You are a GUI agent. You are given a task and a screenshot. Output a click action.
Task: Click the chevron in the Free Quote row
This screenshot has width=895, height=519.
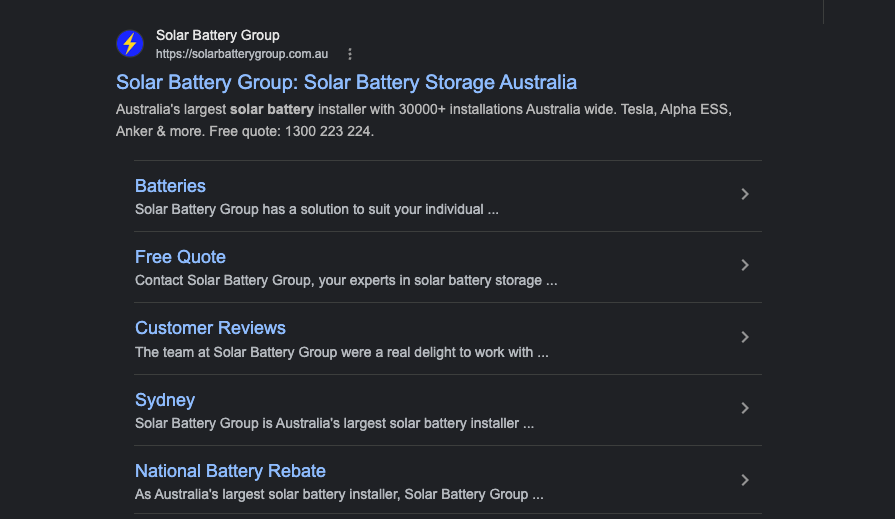click(745, 265)
